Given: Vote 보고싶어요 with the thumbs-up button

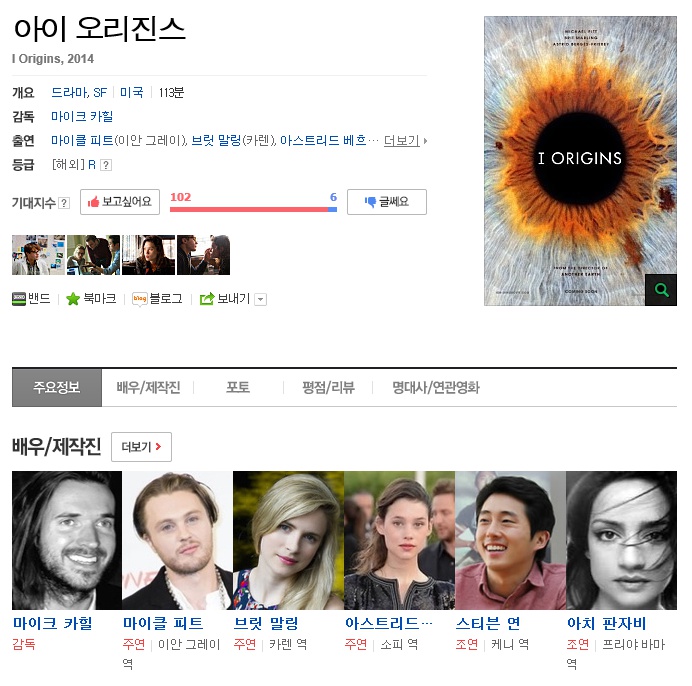Looking at the screenshot, I should 120,202.
